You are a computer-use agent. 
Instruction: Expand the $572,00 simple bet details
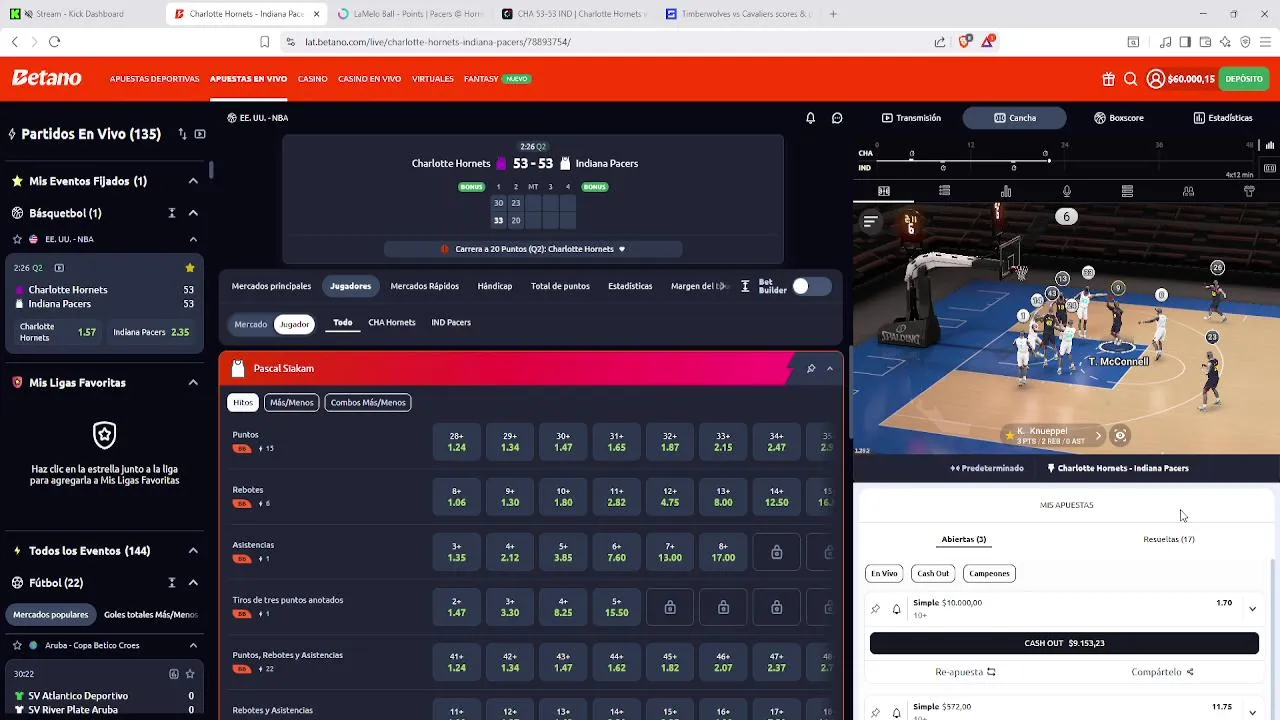pos(1252,712)
